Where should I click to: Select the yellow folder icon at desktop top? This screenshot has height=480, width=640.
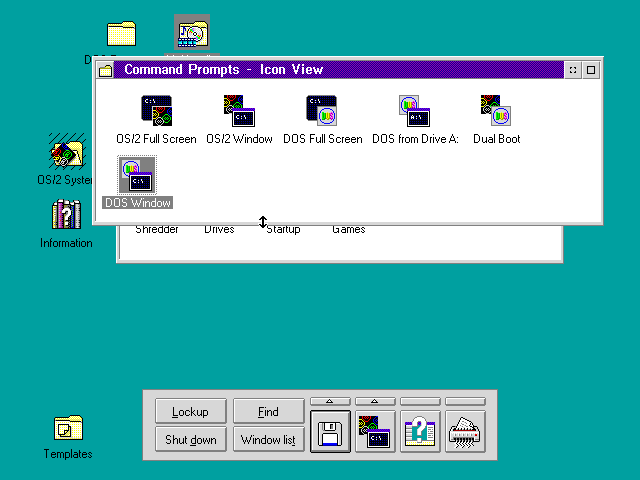(x=121, y=33)
